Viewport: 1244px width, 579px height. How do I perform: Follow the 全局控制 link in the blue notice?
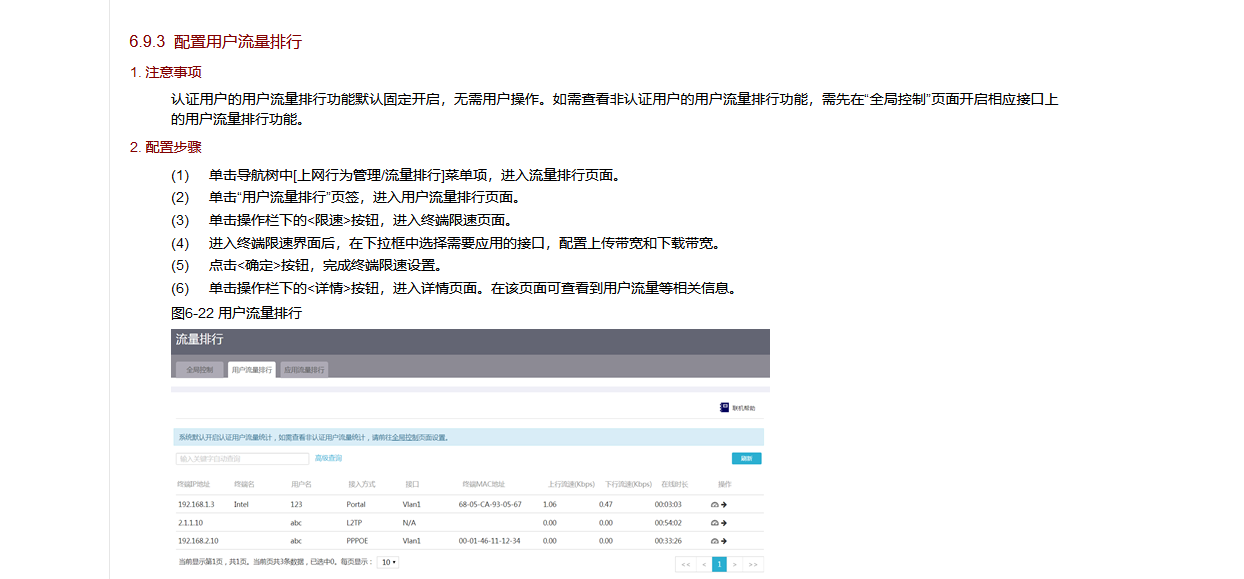coord(404,437)
